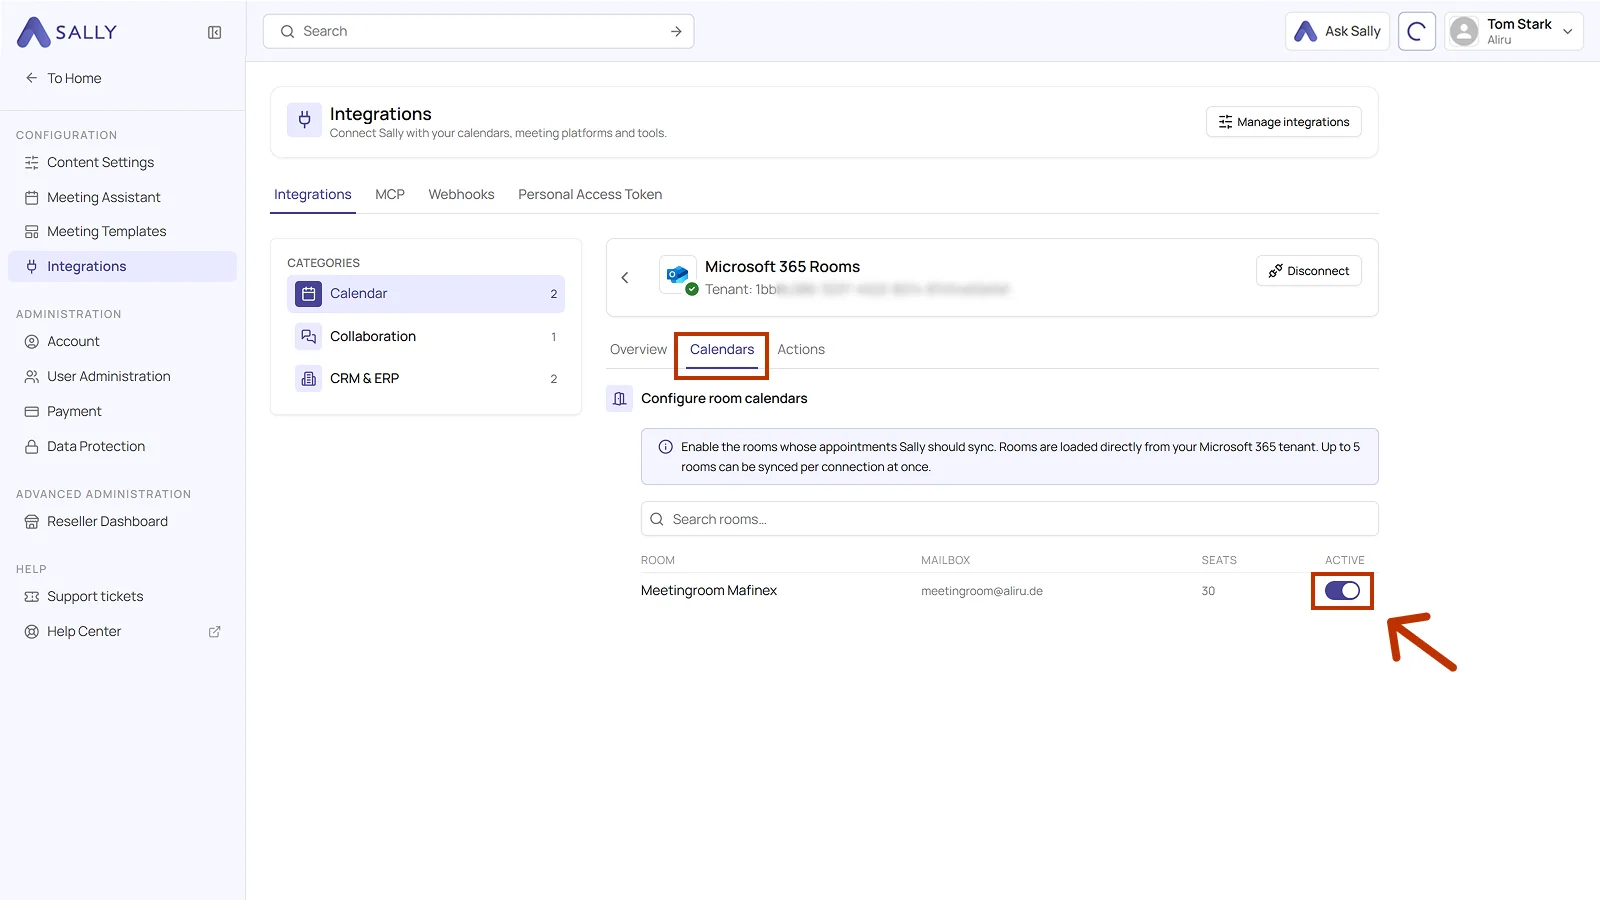Click the ROOM column header
Viewport: 1600px width, 900px height.
658,560
